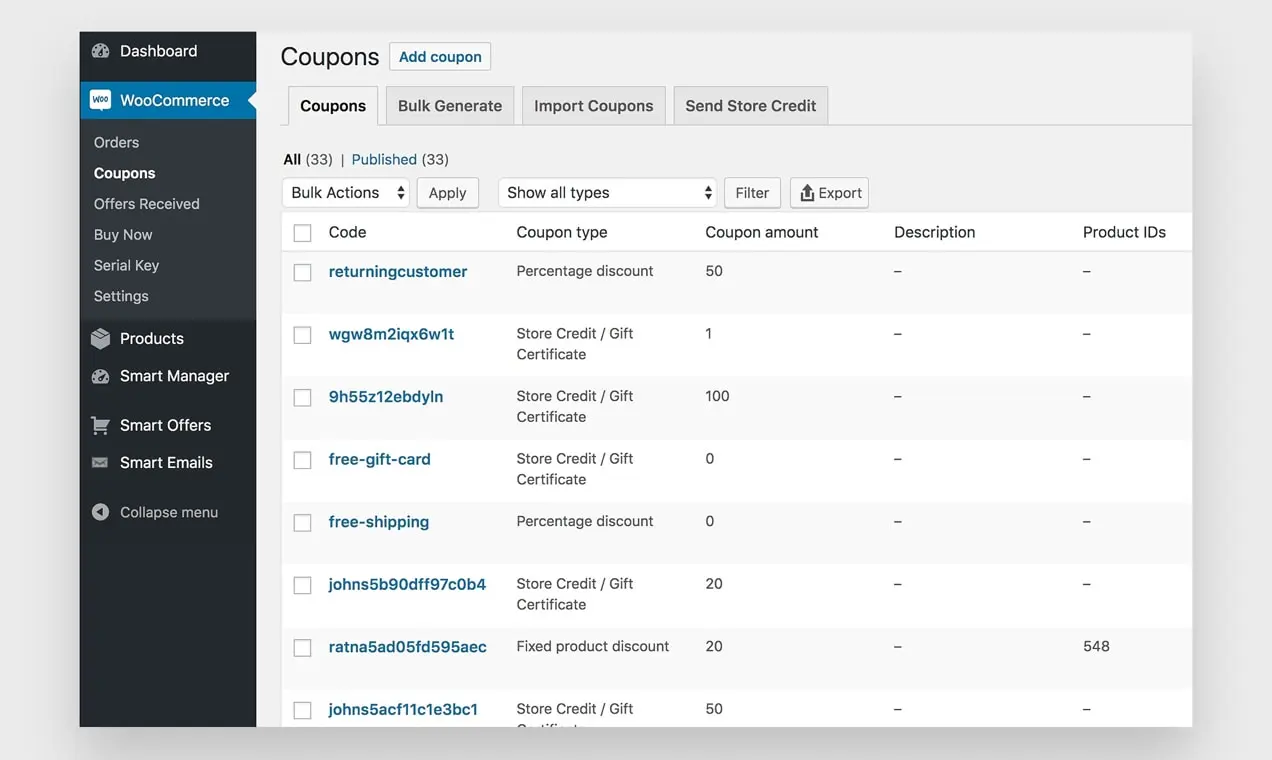
Task: Tick the free-gift-card checkbox
Action: (302, 460)
